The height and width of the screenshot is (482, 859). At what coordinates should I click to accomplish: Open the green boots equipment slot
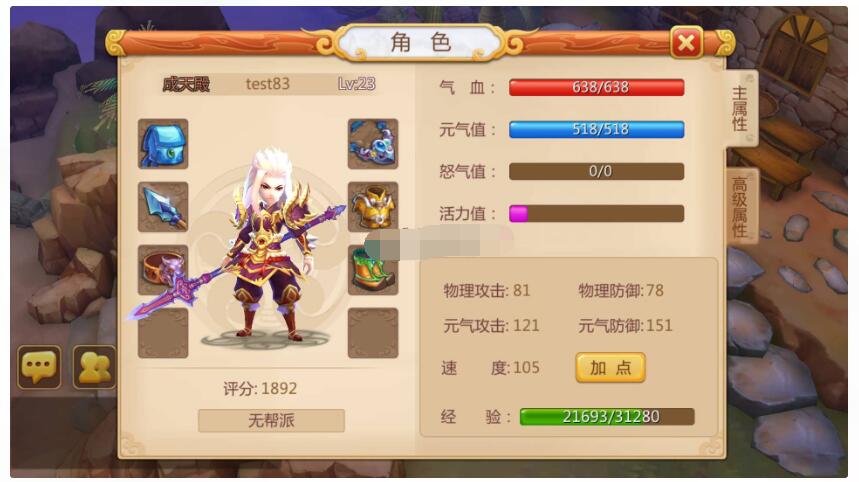tap(373, 270)
